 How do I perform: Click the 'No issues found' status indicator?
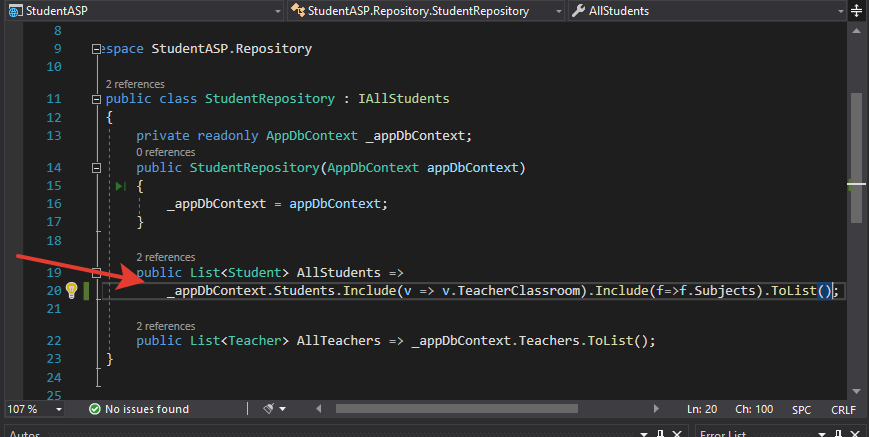(139, 409)
